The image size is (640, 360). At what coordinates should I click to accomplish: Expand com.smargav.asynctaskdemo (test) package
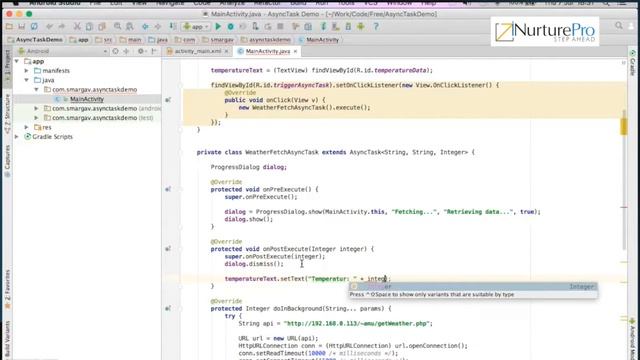point(36,118)
